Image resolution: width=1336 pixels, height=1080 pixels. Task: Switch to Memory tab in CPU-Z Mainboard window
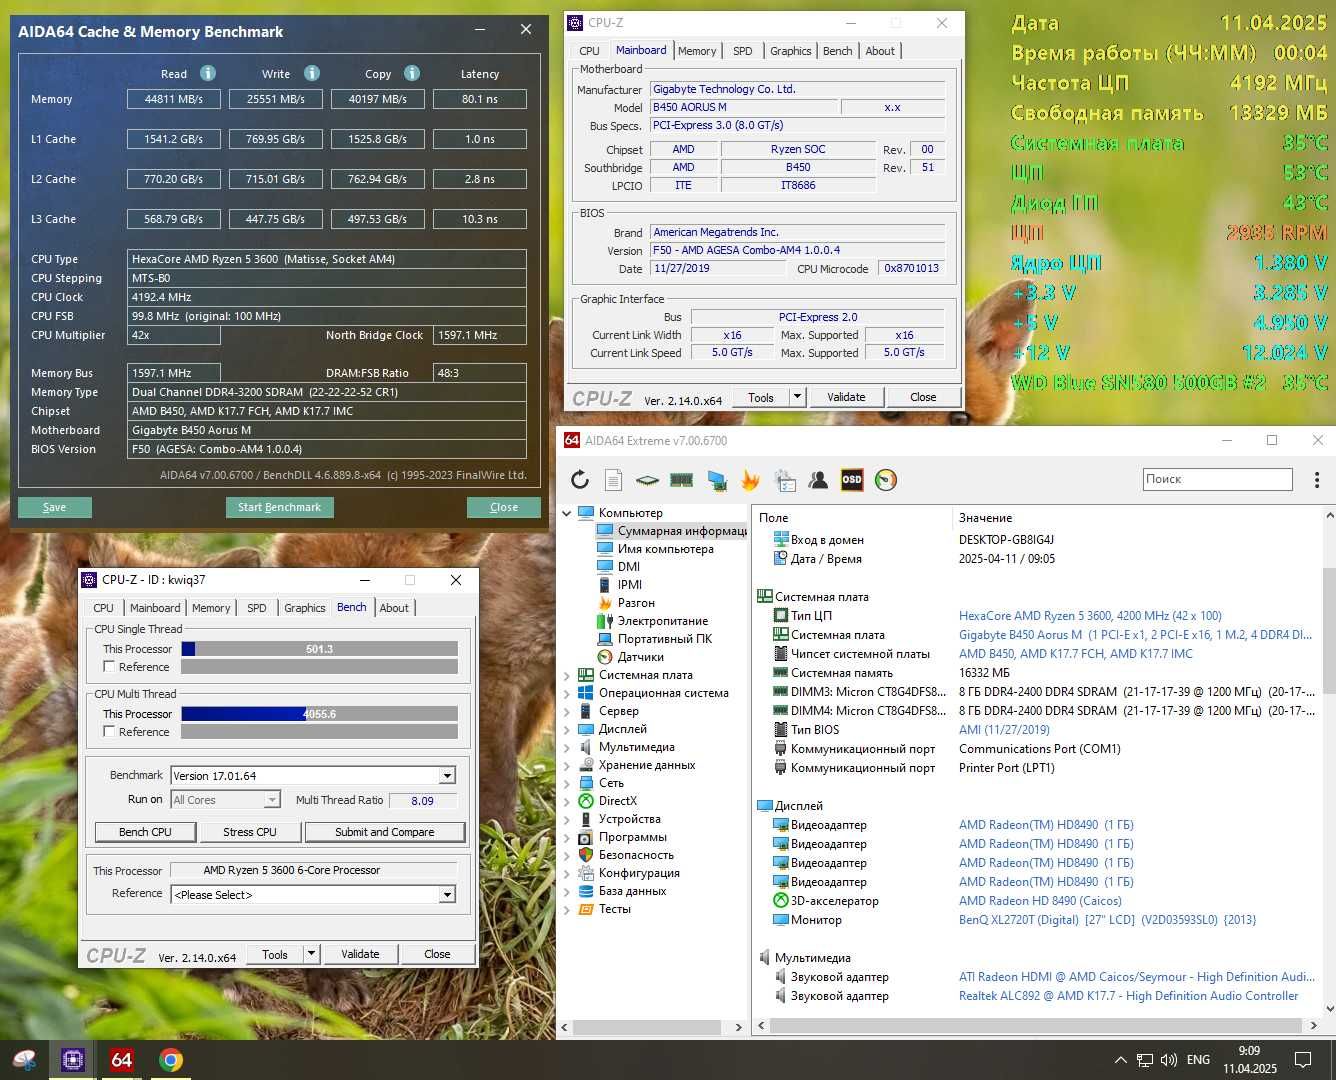(697, 51)
